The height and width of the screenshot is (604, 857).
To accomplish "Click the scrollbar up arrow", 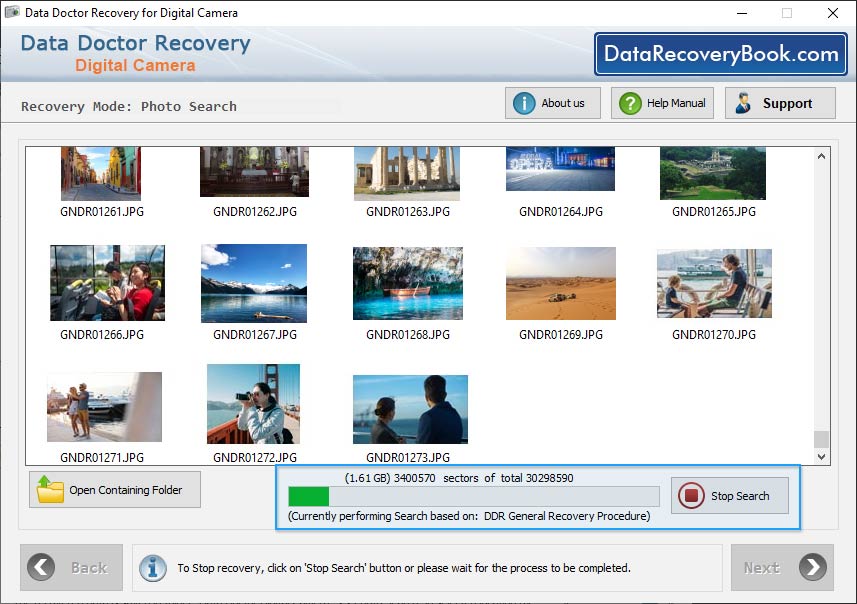I will click(x=822, y=155).
